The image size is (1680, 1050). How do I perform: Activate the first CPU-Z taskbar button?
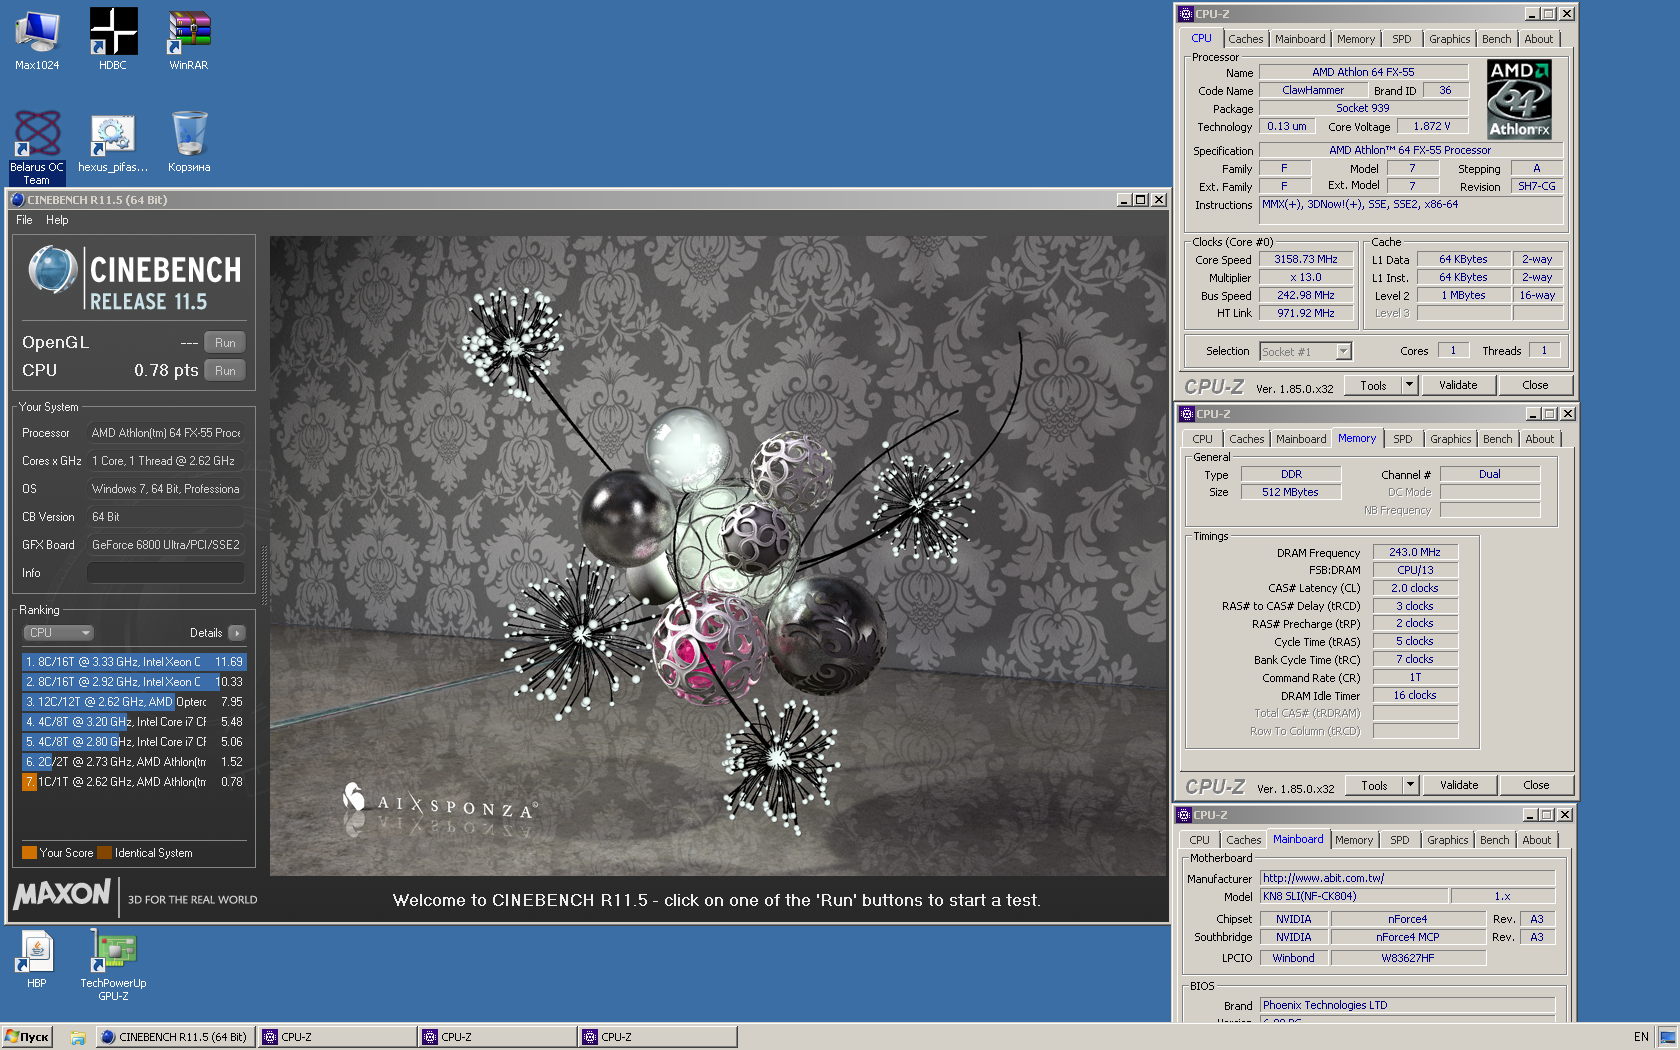(x=337, y=1037)
